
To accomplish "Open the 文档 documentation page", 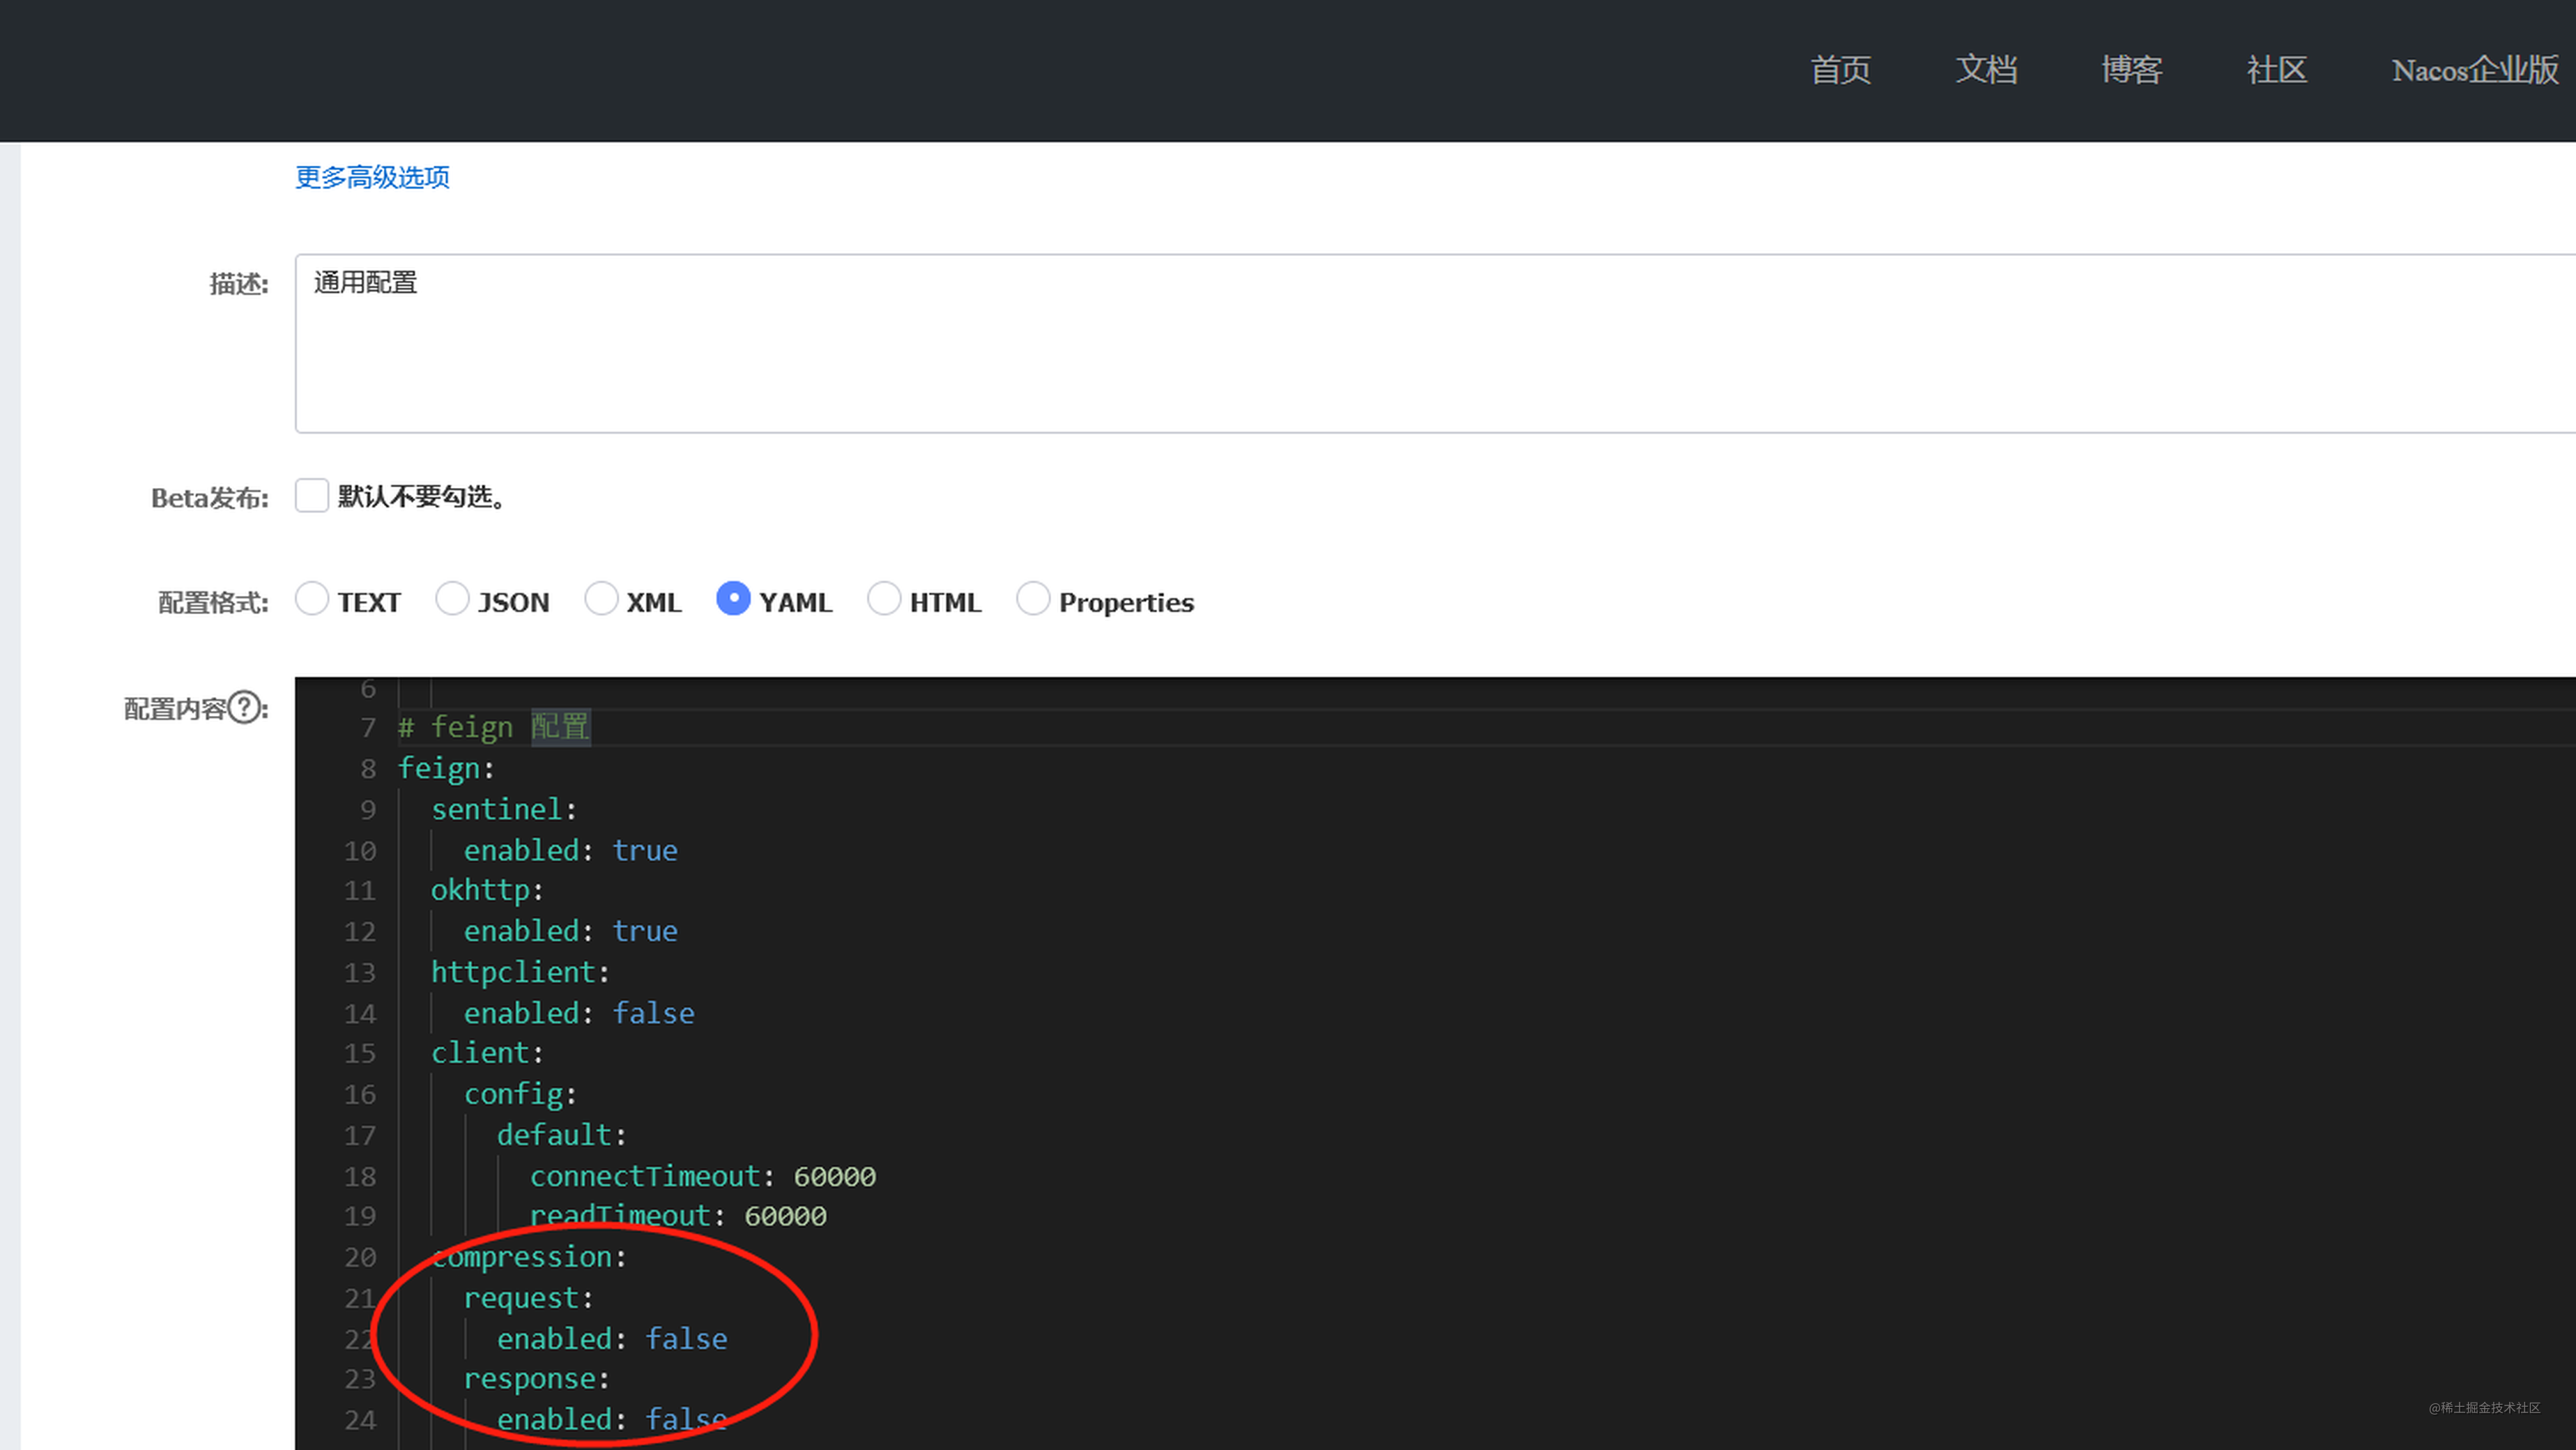I will click(x=1986, y=70).
